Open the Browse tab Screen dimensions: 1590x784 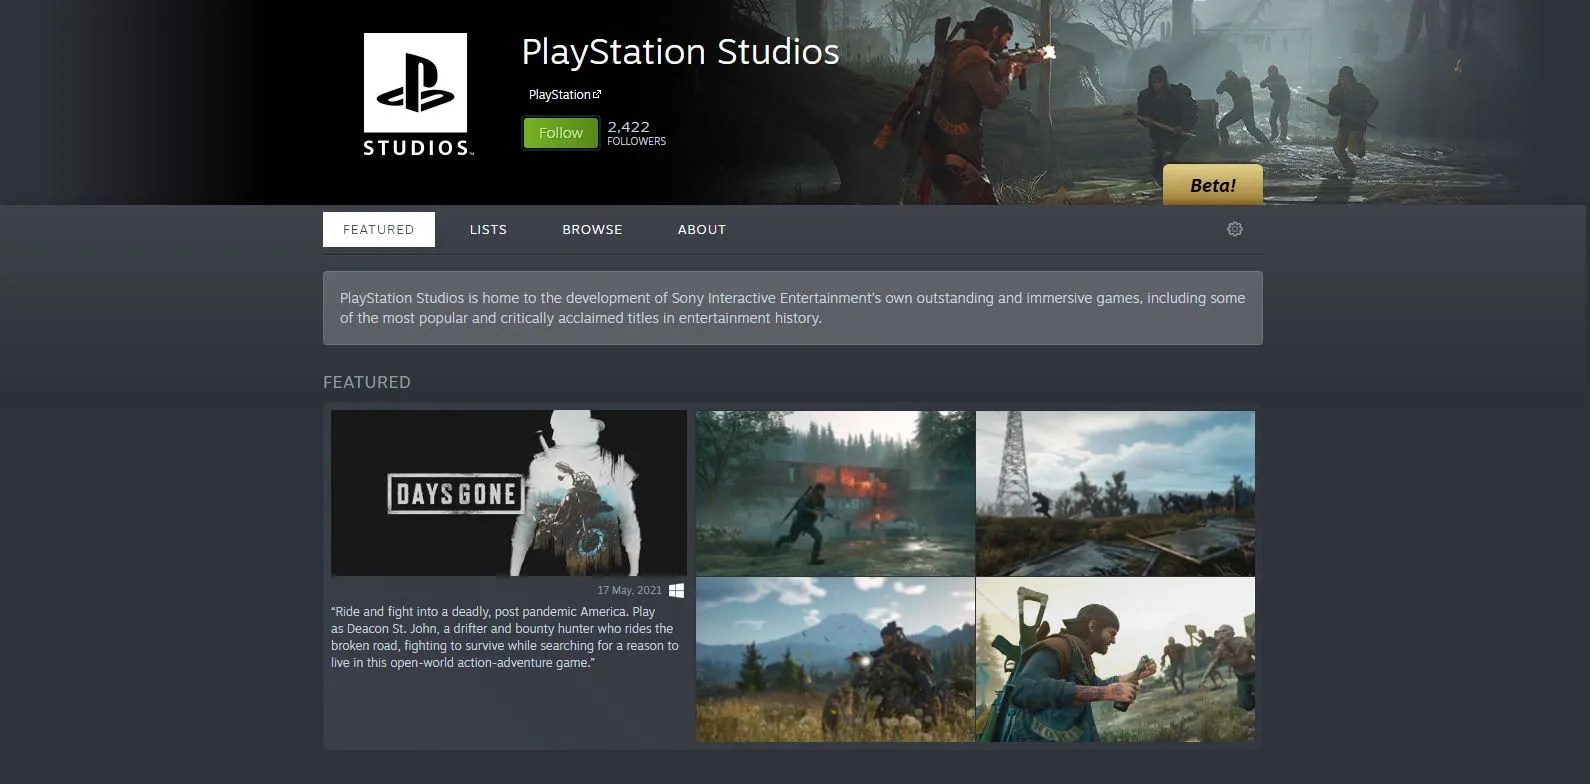pos(592,229)
